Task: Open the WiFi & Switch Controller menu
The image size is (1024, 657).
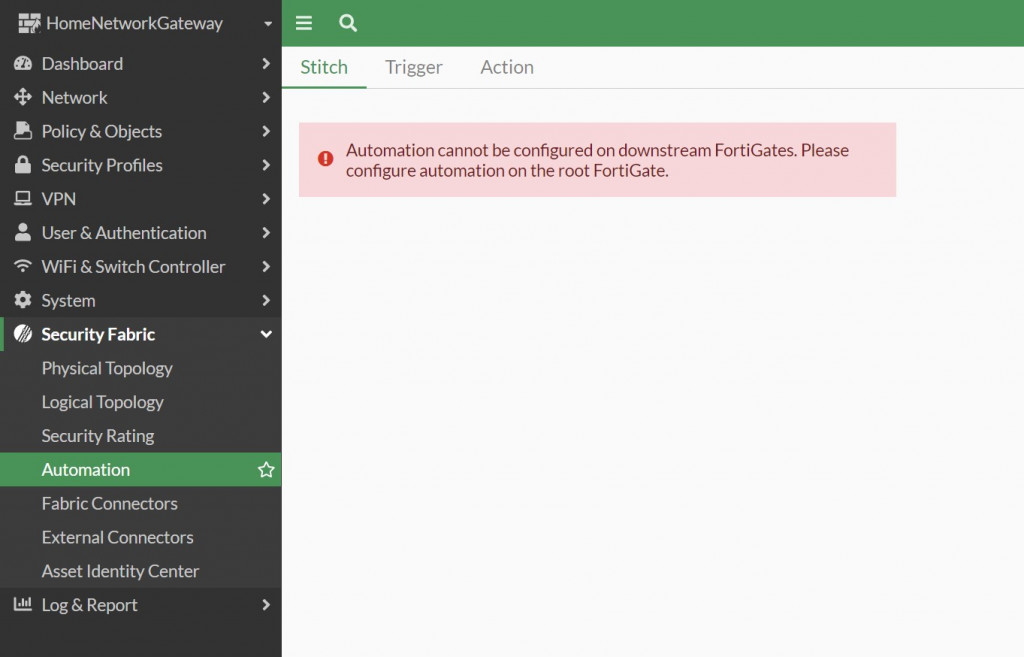Action: coord(140,266)
